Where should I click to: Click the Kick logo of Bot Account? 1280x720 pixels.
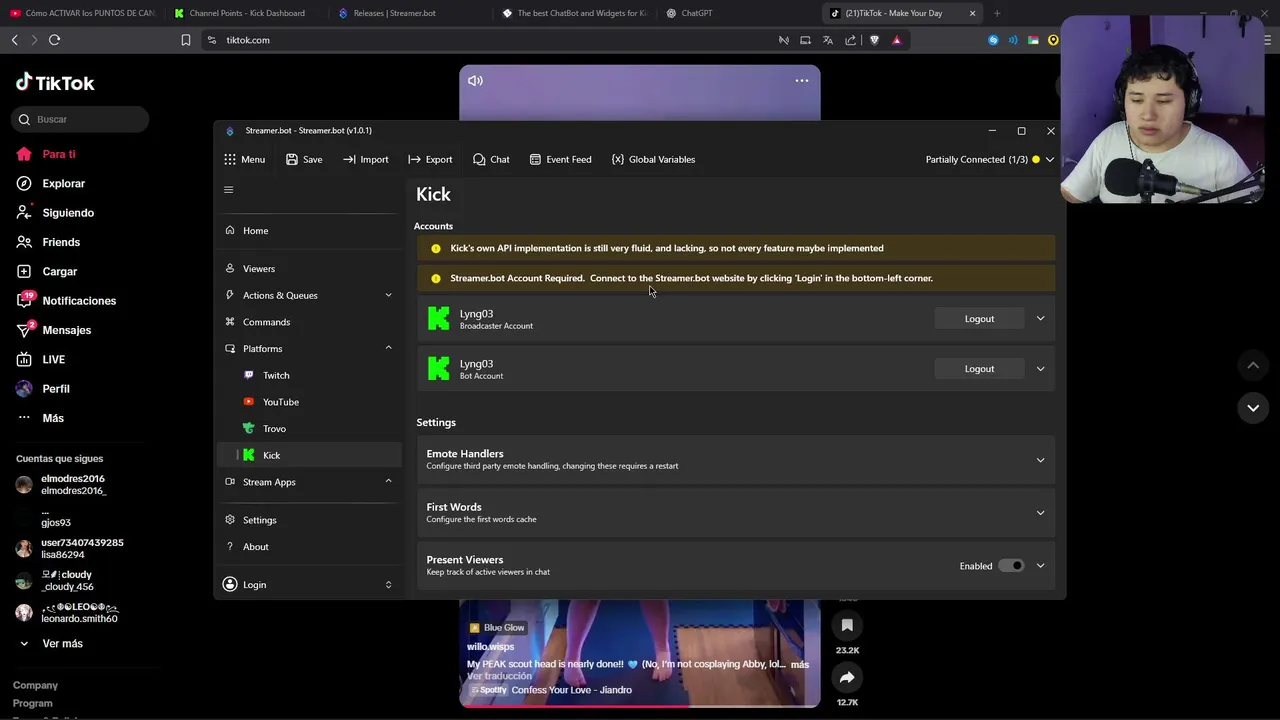(438, 368)
